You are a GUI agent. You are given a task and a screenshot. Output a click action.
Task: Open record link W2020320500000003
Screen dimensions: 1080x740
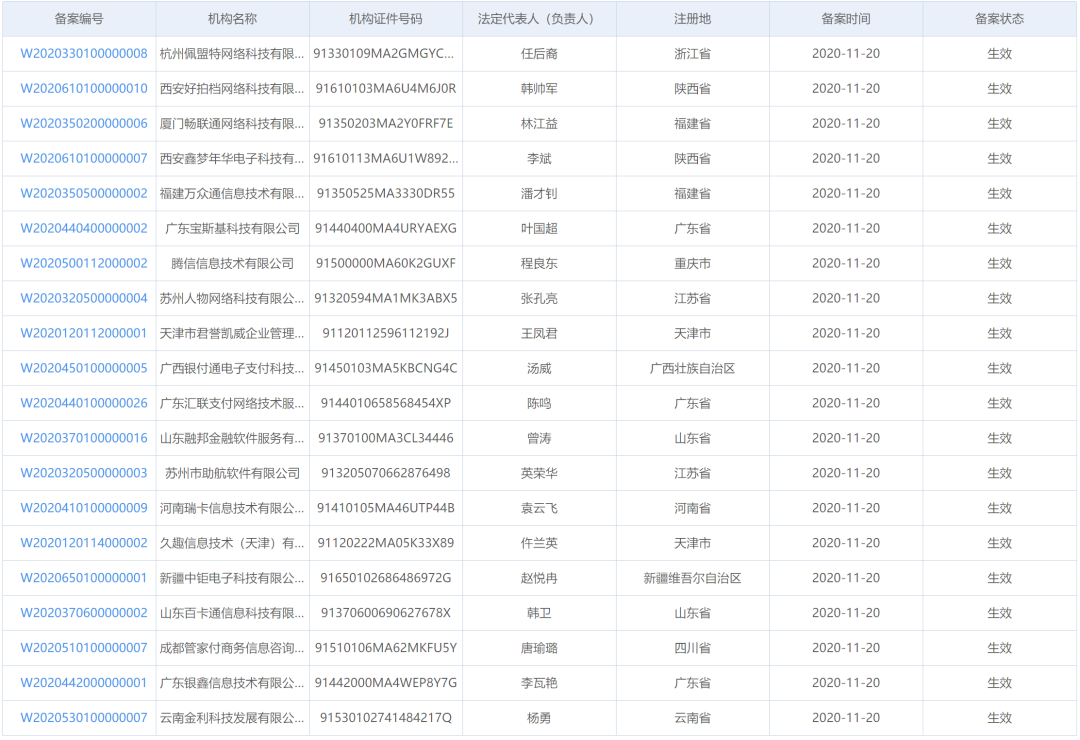84,473
